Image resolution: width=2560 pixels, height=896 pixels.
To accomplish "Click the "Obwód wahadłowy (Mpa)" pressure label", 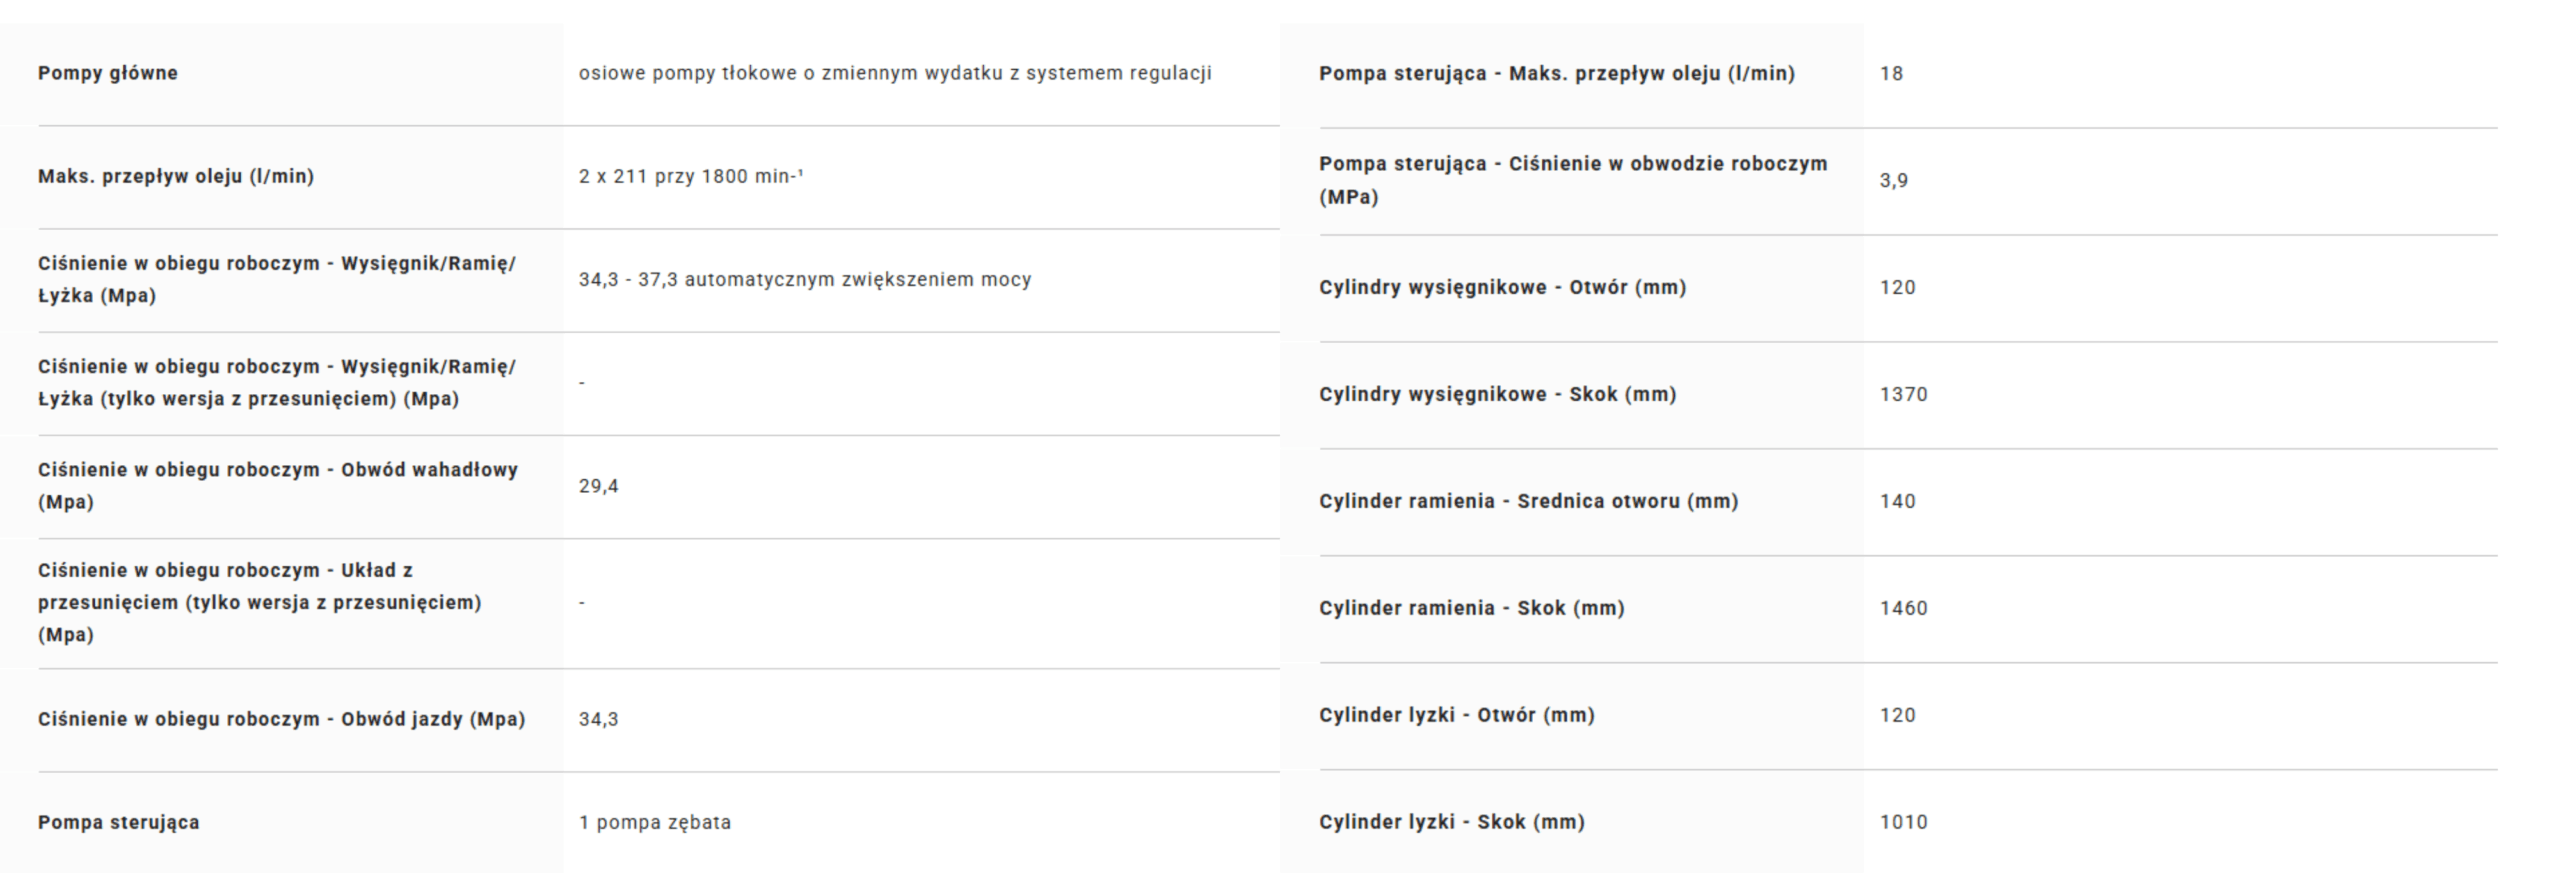I will 278,485.
